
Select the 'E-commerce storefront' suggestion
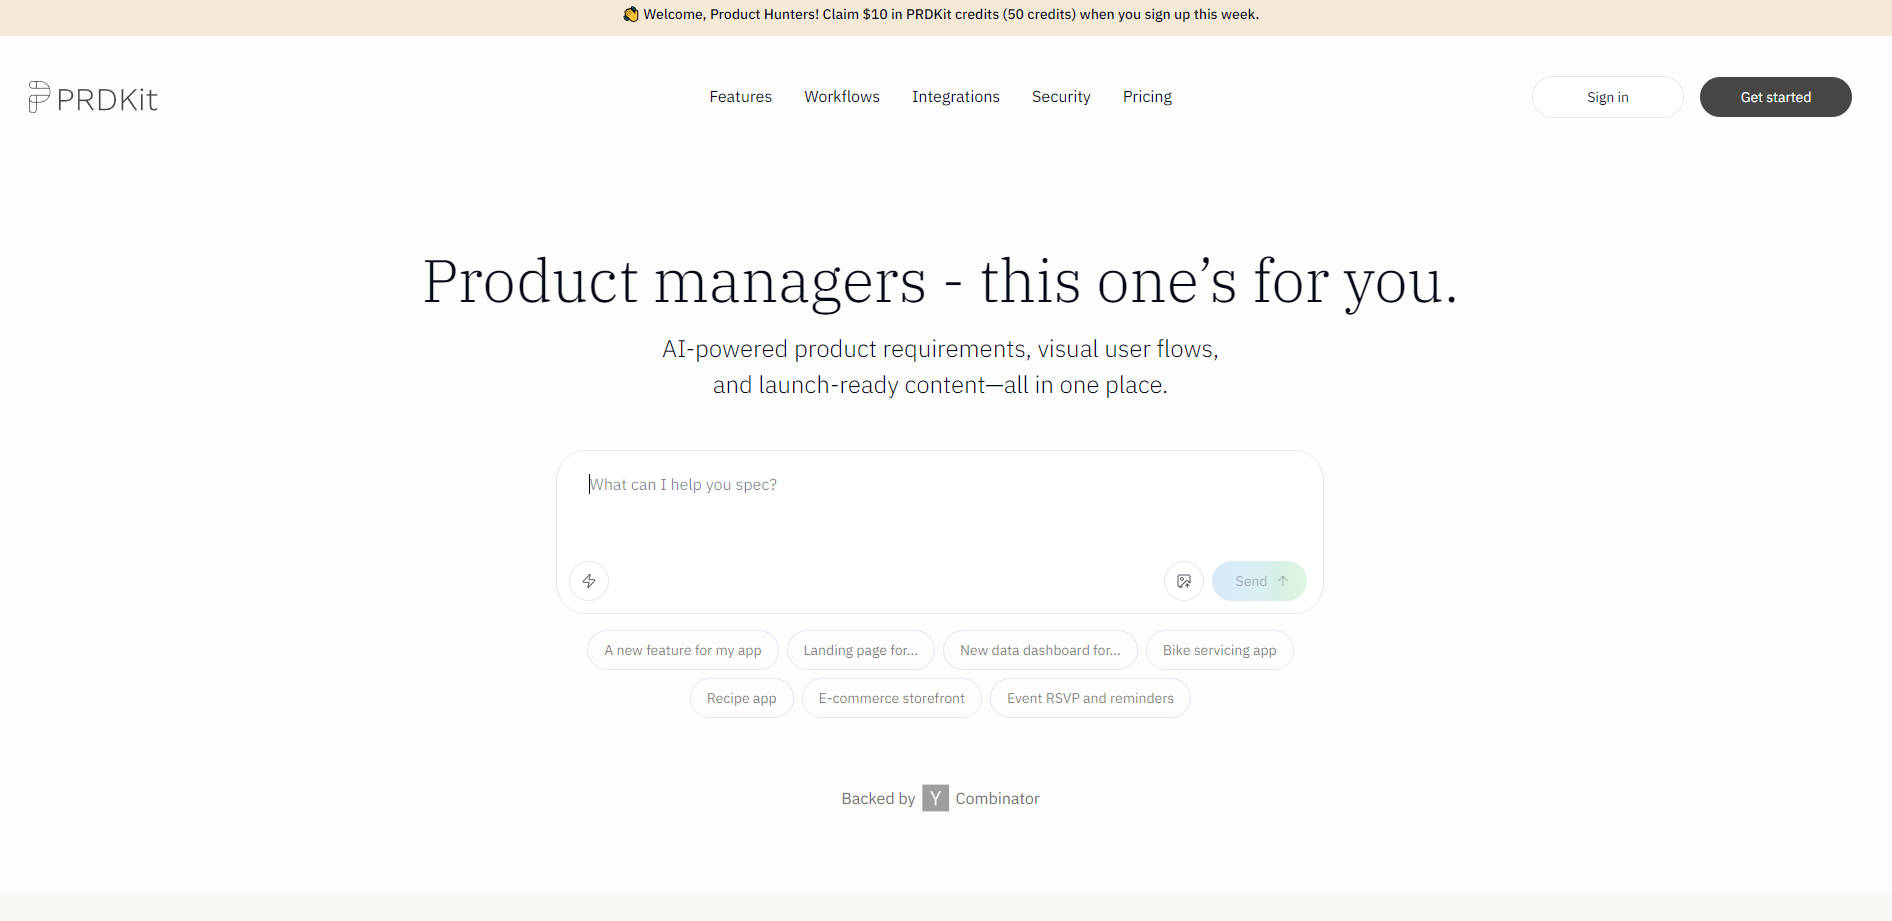coord(891,698)
